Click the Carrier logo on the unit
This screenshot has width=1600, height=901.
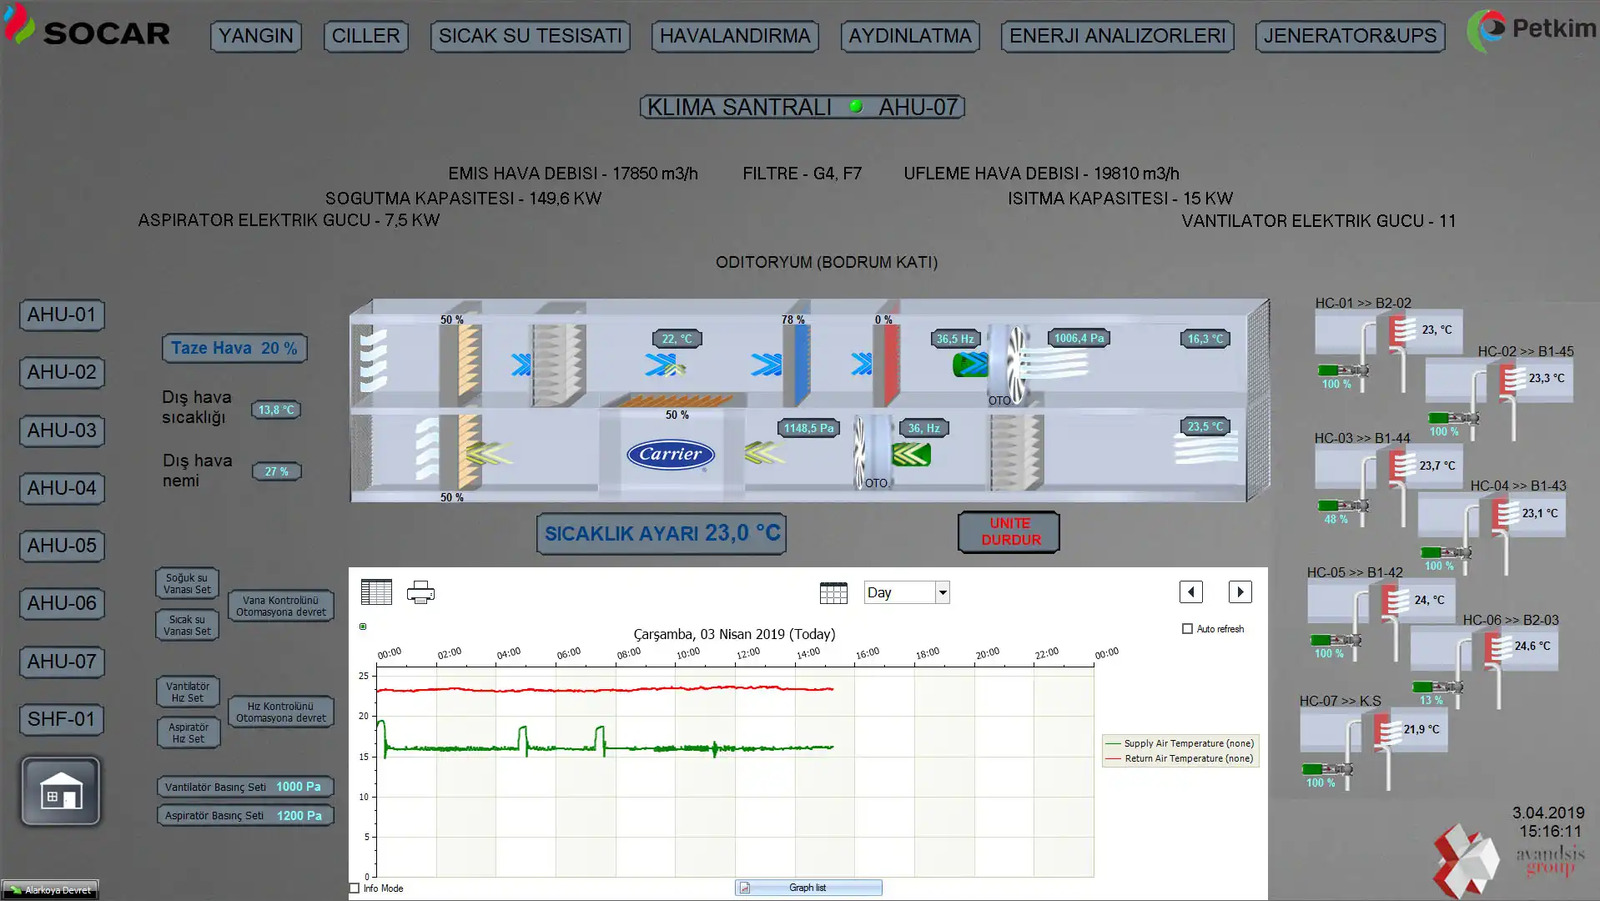[x=670, y=455]
